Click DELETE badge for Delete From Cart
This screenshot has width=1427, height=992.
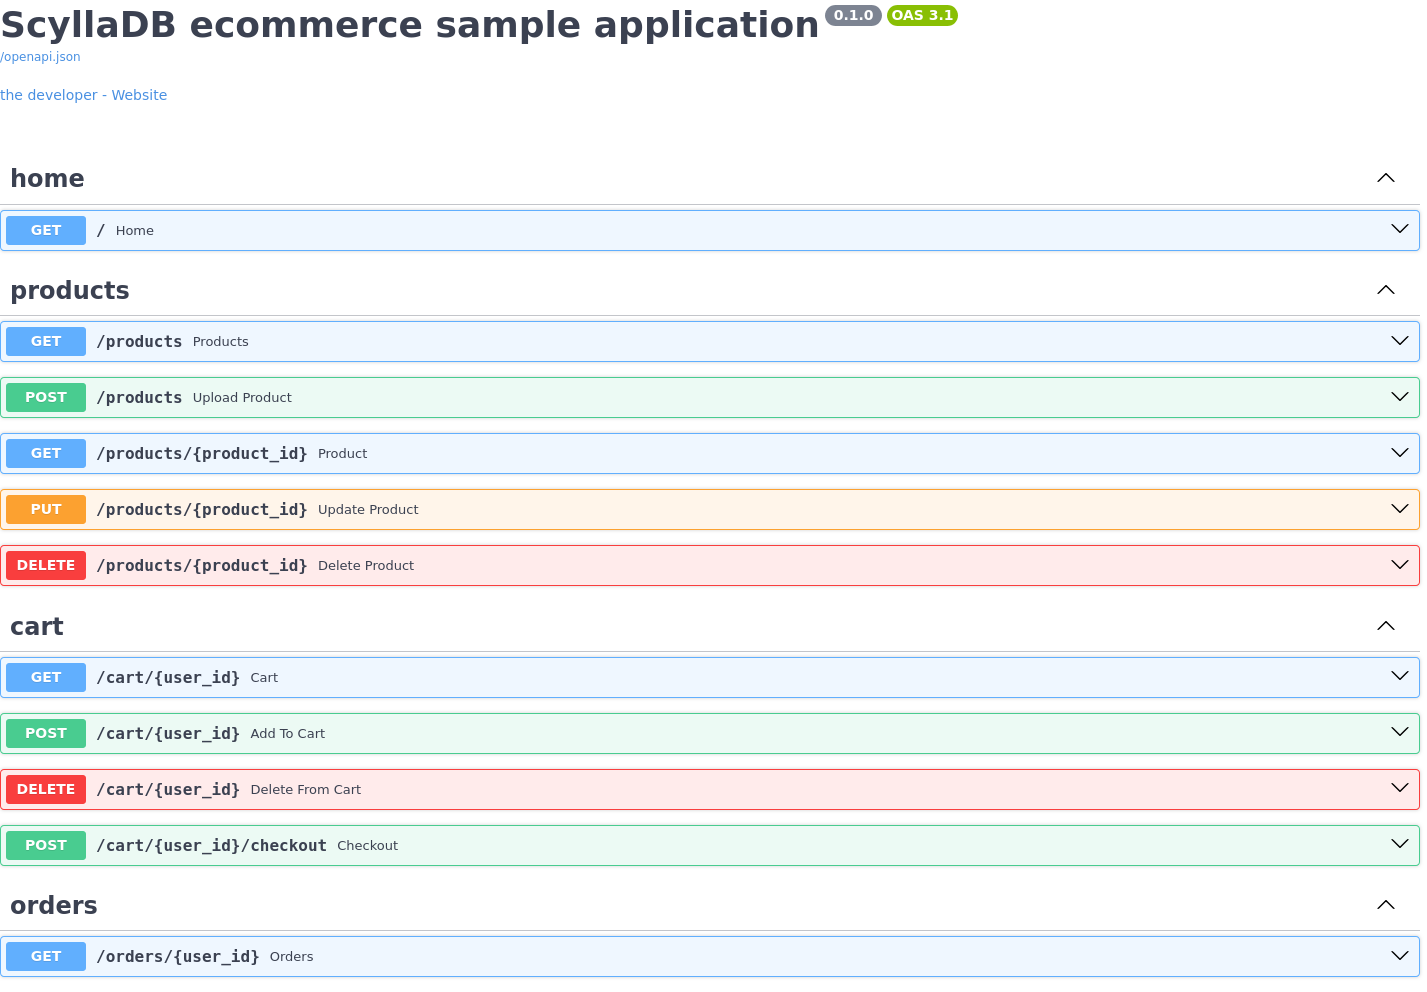tap(46, 789)
